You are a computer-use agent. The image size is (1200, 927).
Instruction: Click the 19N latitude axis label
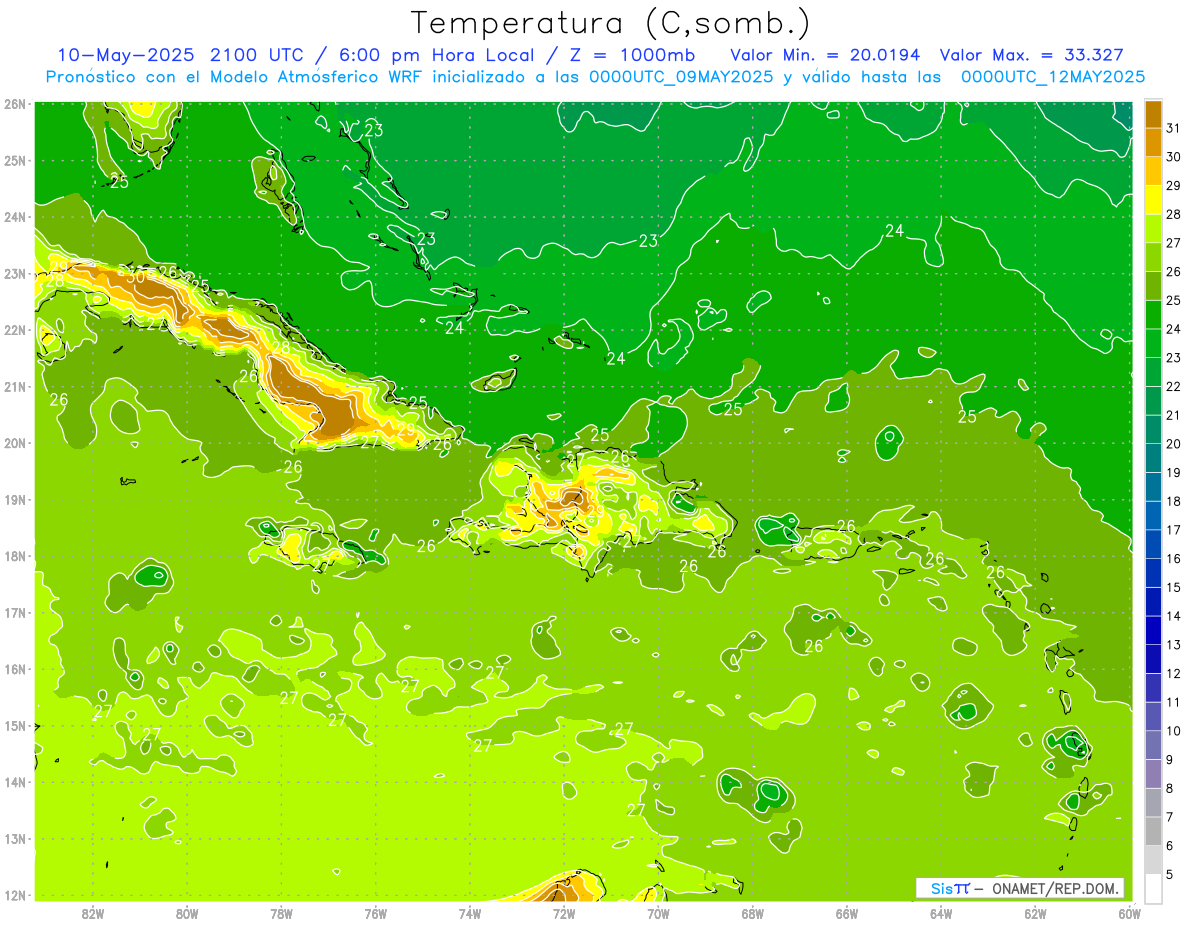[15, 500]
